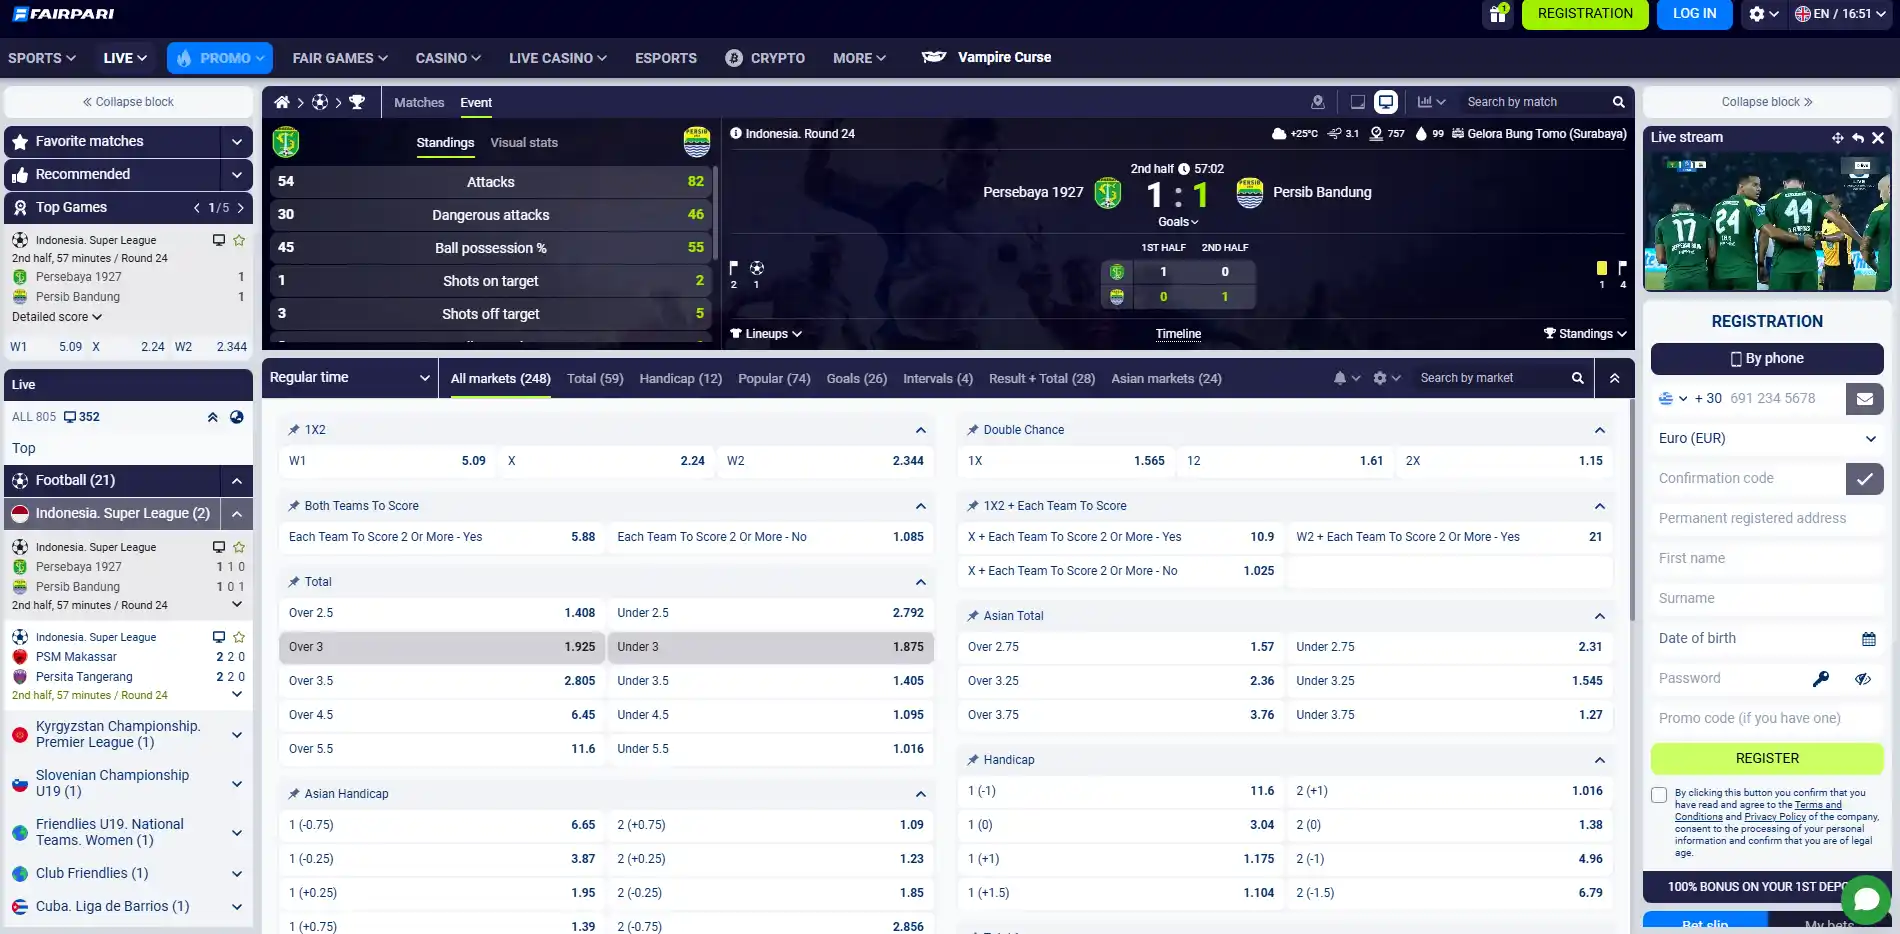1900x934 pixels.
Task: Confirm the code with checkmark button
Action: pyautogui.click(x=1865, y=478)
